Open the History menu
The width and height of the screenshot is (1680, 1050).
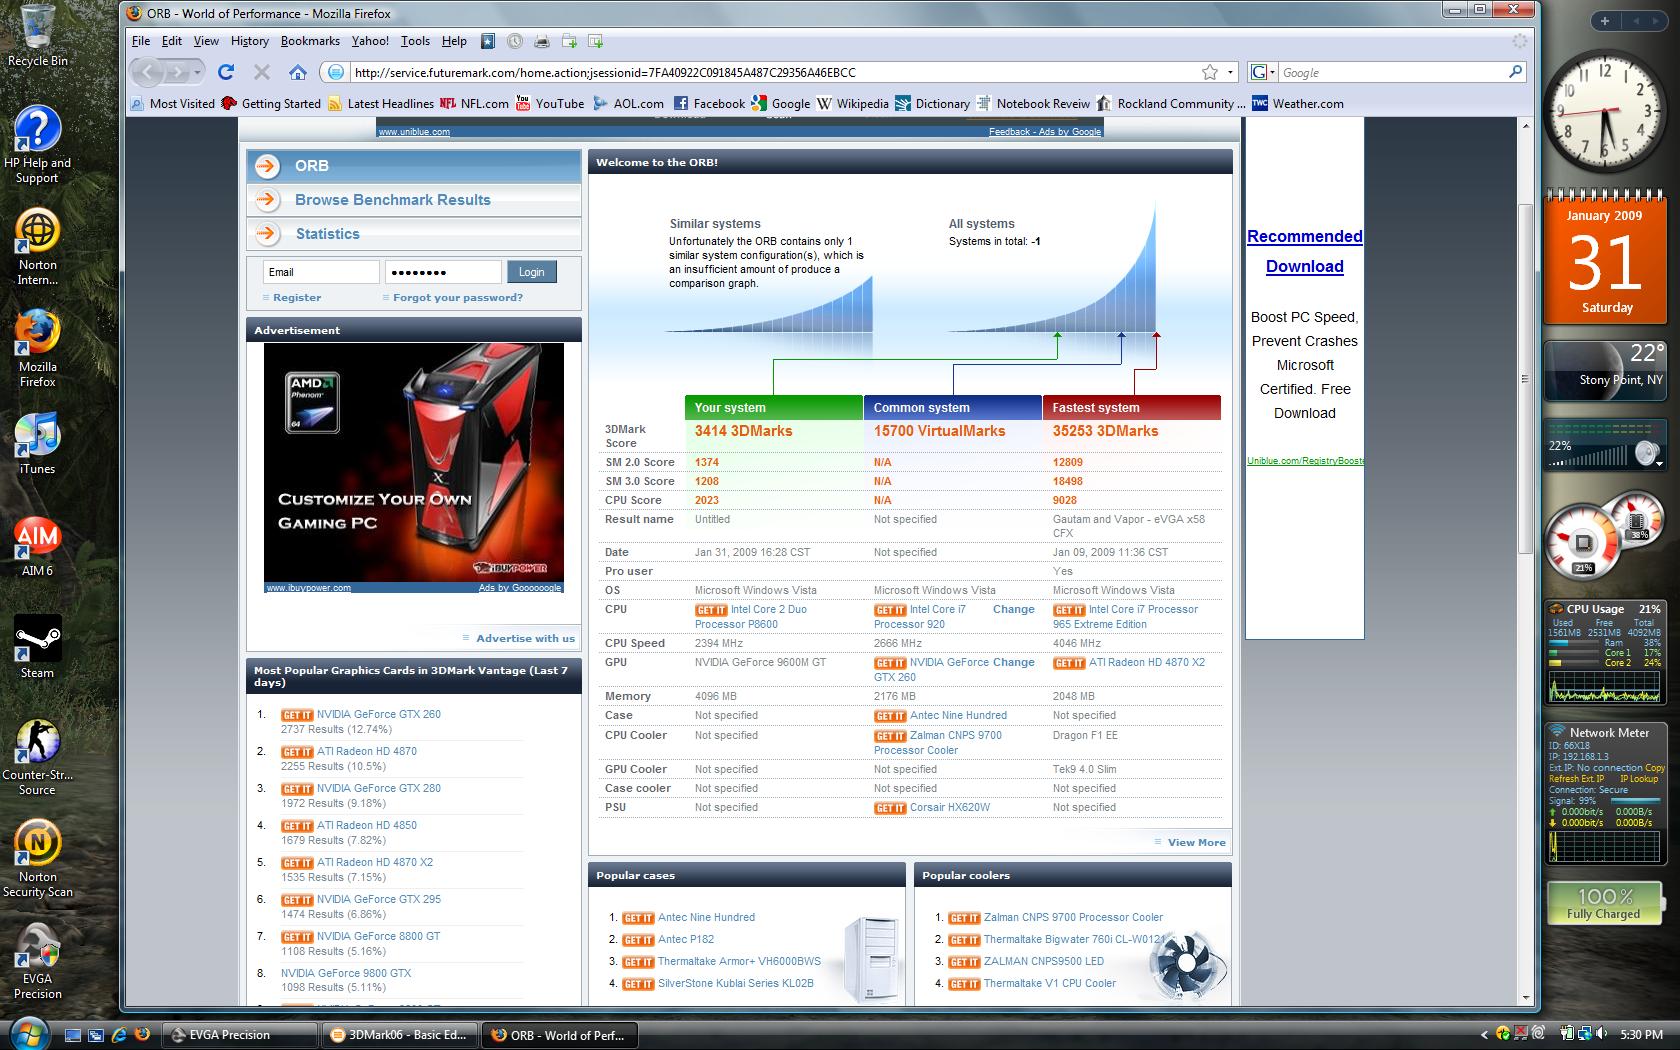249,41
